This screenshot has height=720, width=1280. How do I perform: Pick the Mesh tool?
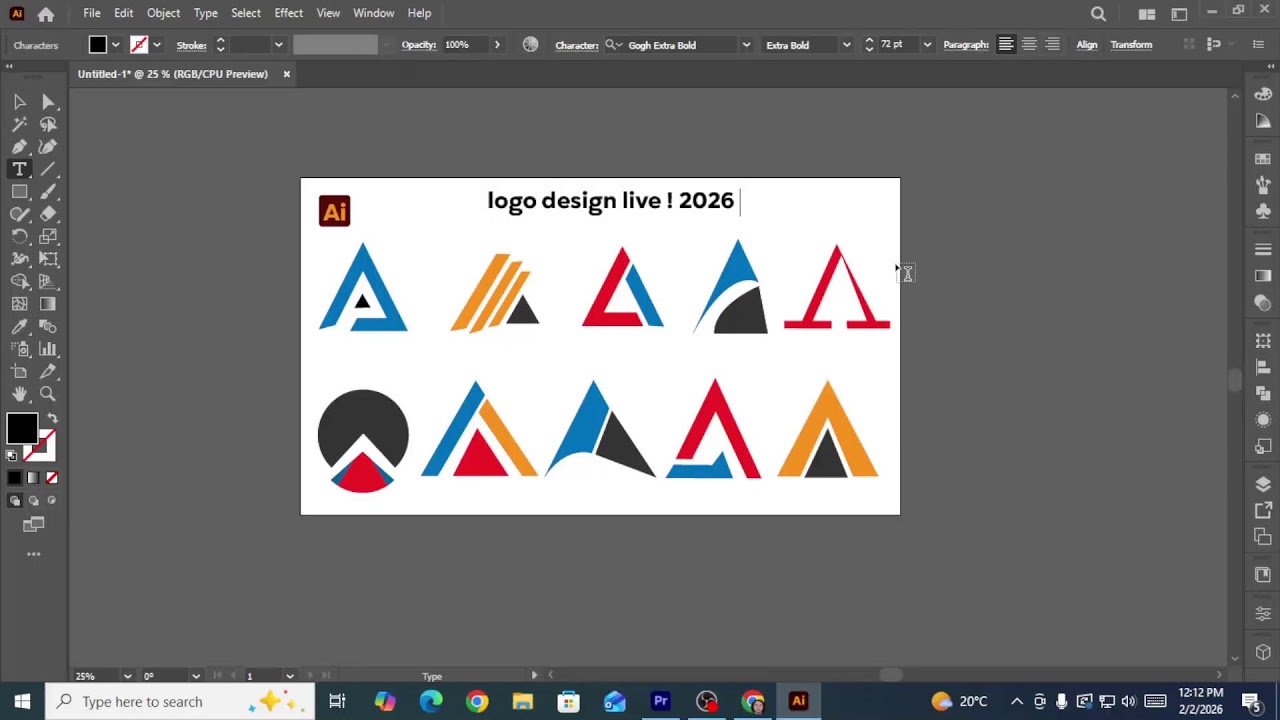click(19, 304)
